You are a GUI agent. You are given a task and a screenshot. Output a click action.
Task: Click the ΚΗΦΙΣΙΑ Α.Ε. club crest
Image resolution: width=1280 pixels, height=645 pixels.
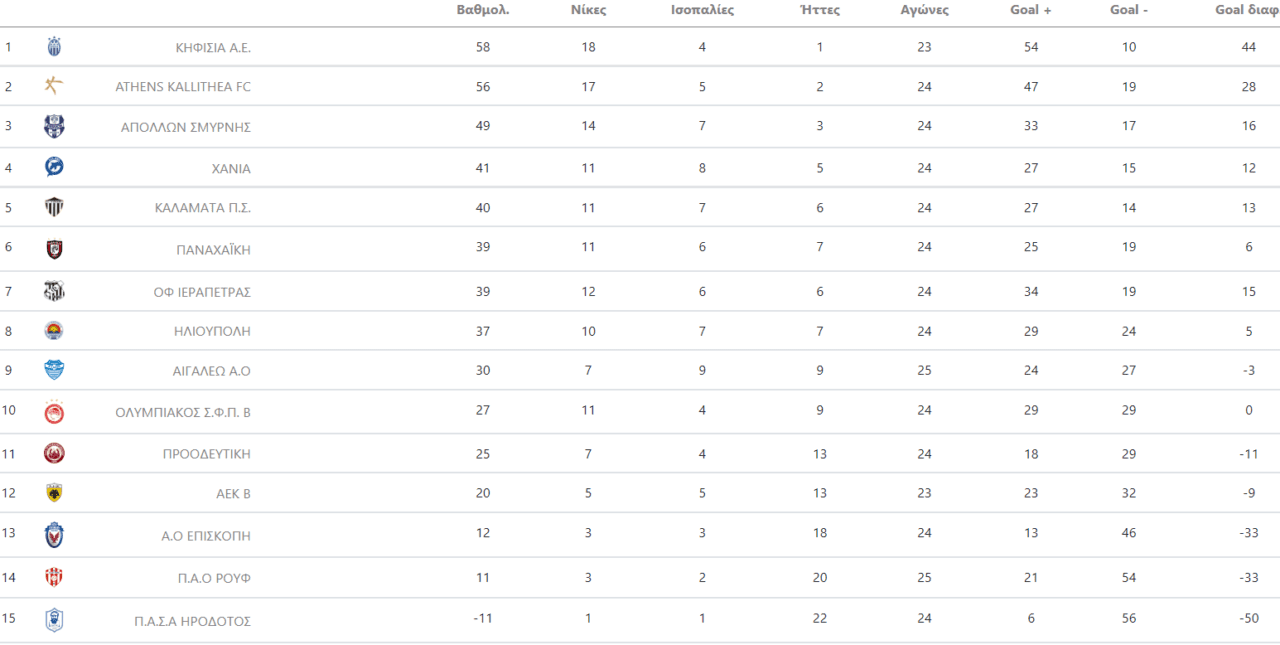click(x=54, y=47)
